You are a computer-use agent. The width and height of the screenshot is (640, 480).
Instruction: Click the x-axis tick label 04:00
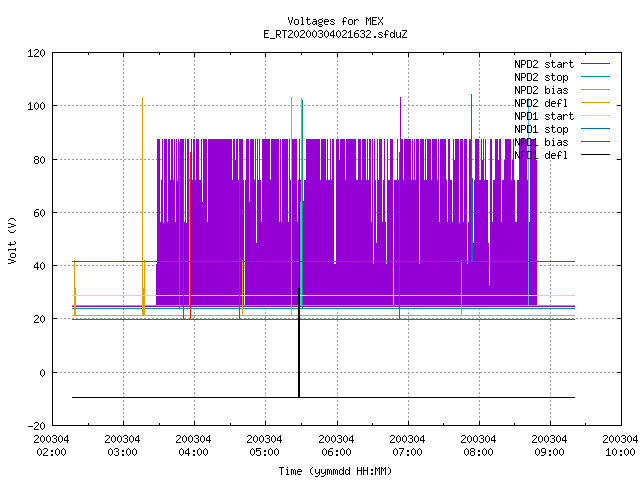193,452
